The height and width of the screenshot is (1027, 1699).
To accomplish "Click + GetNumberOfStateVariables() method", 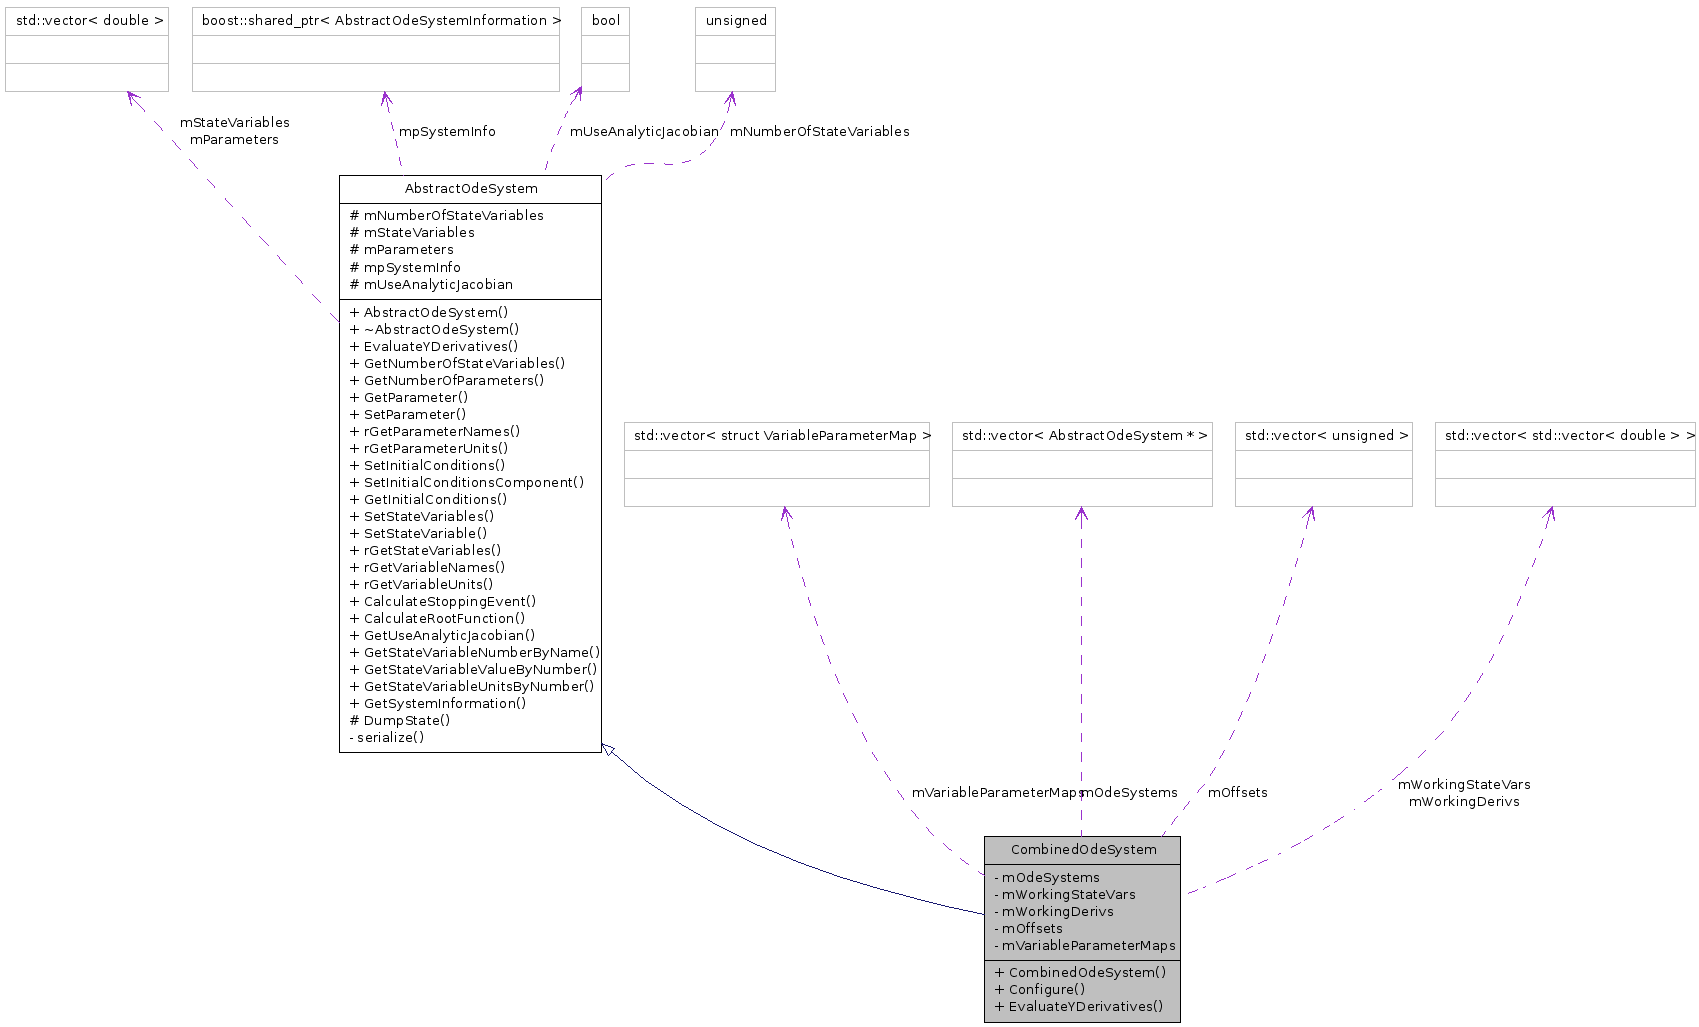I will click(457, 364).
